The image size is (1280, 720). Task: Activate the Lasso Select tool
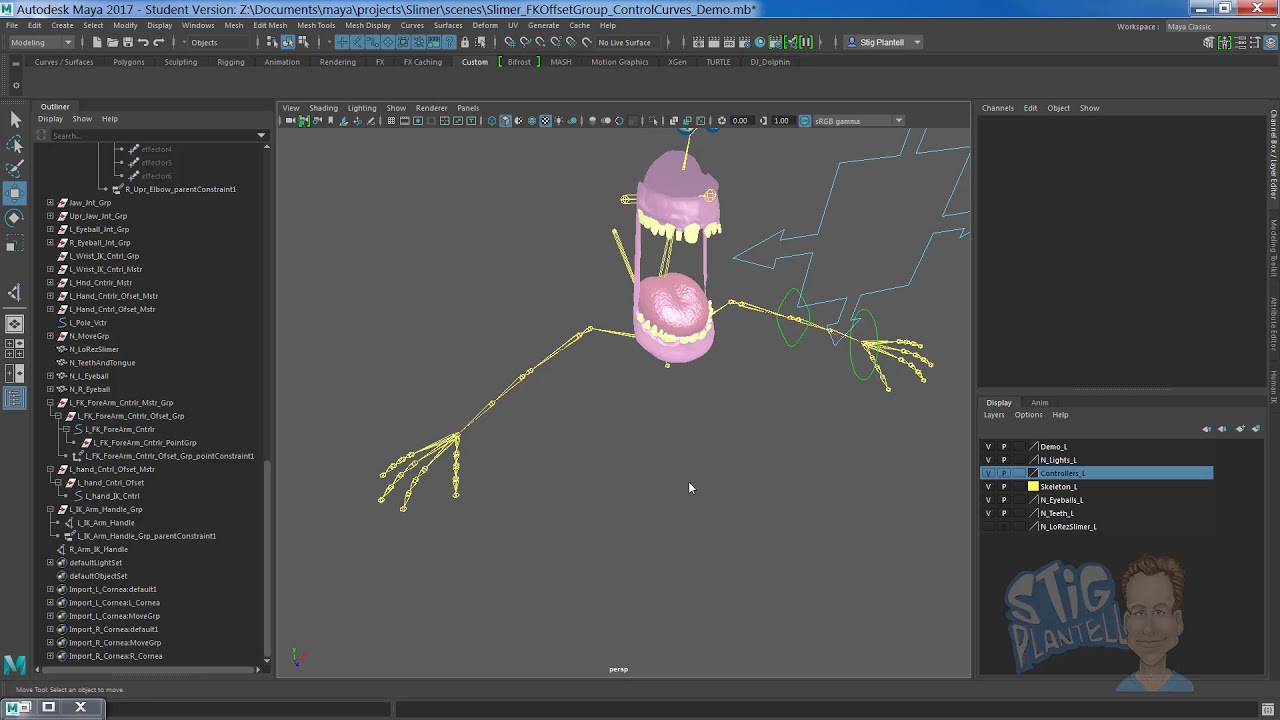coord(15,146)
